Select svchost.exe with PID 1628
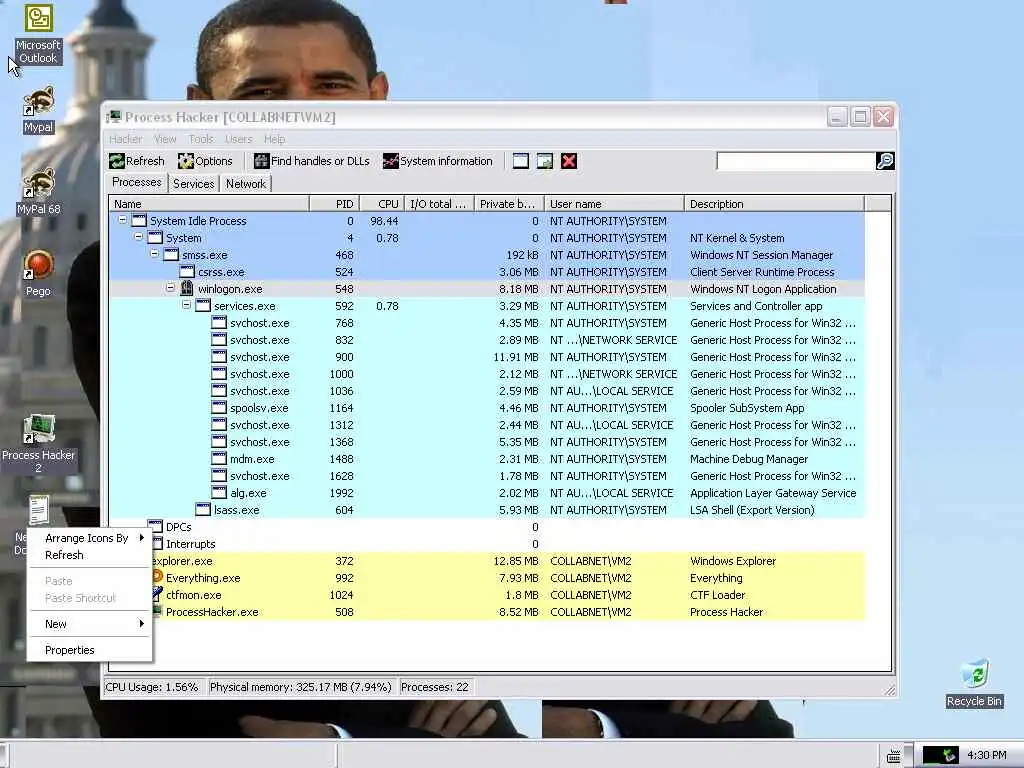Viewport: 1024px width, 768px height. point(487,475)
